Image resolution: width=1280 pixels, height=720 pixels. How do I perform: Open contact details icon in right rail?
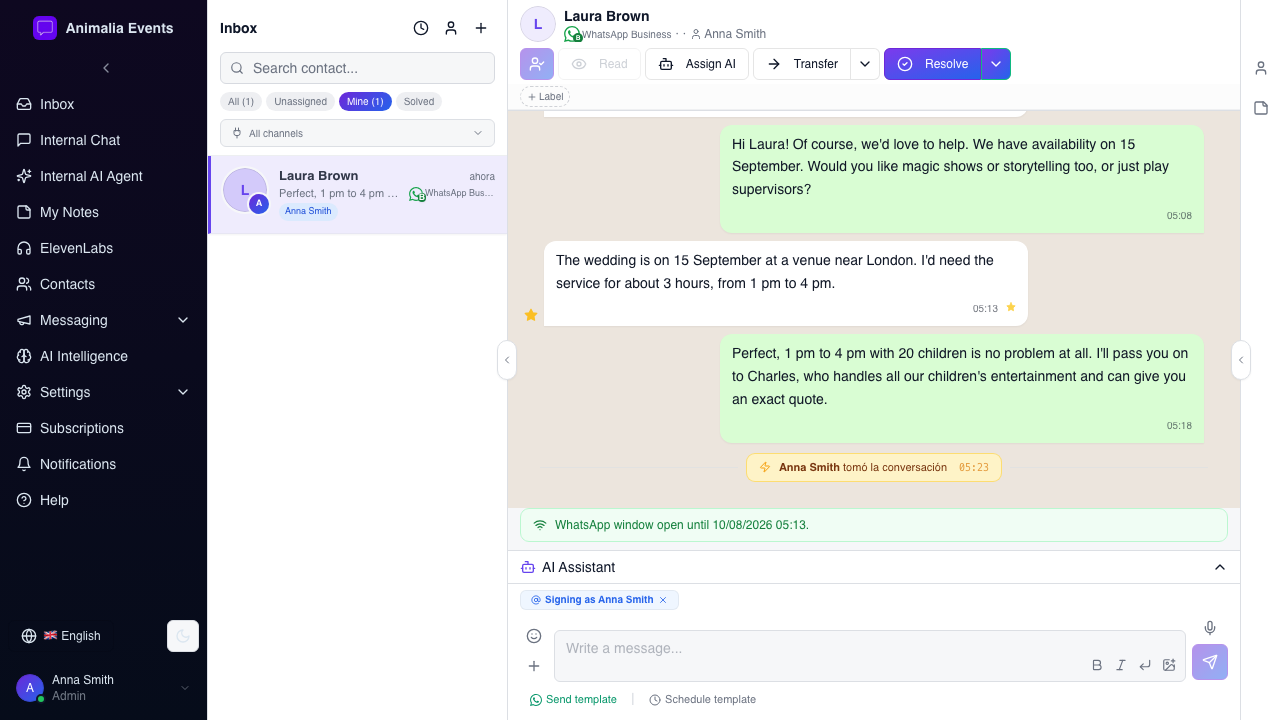[x=1261, y=68]
